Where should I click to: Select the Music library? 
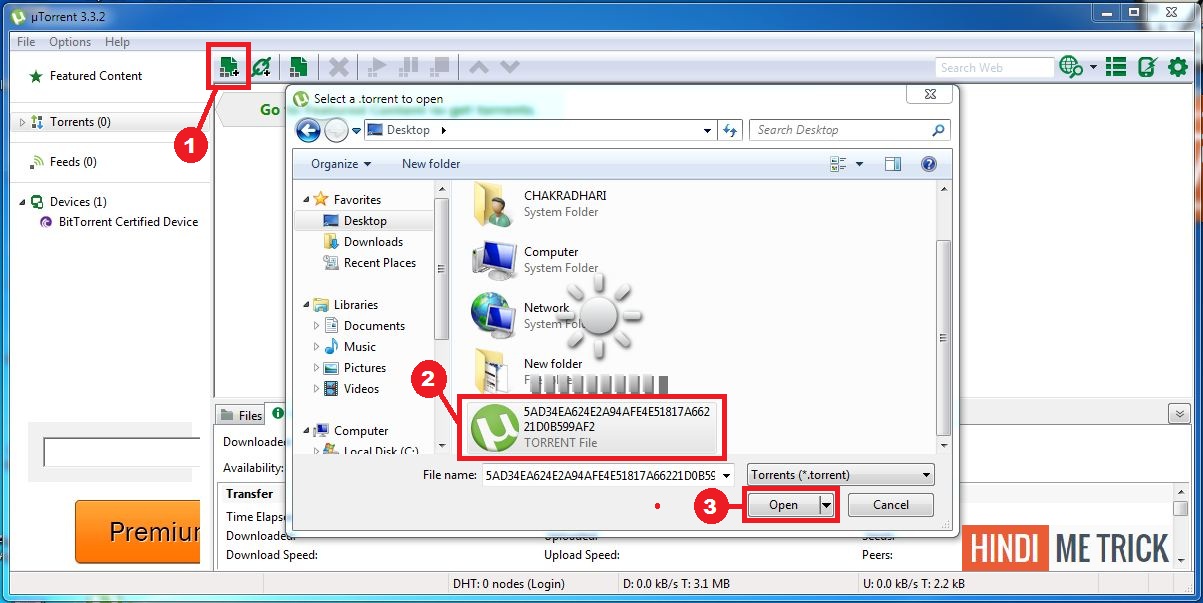(360, 347)
